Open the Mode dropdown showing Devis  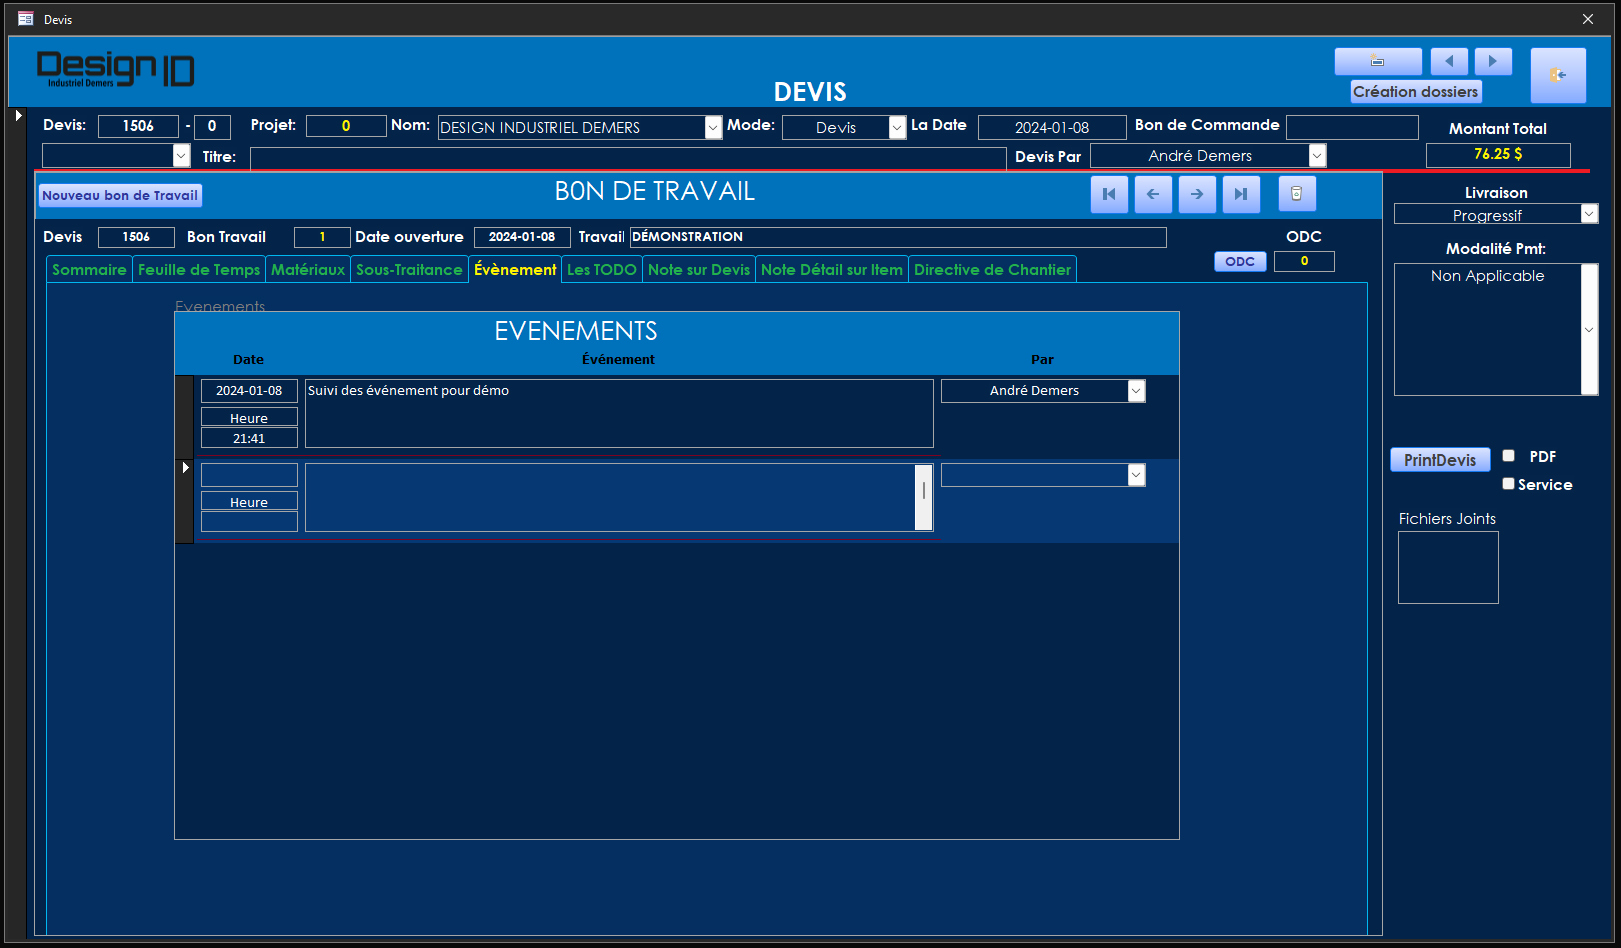tap(897, 128)
